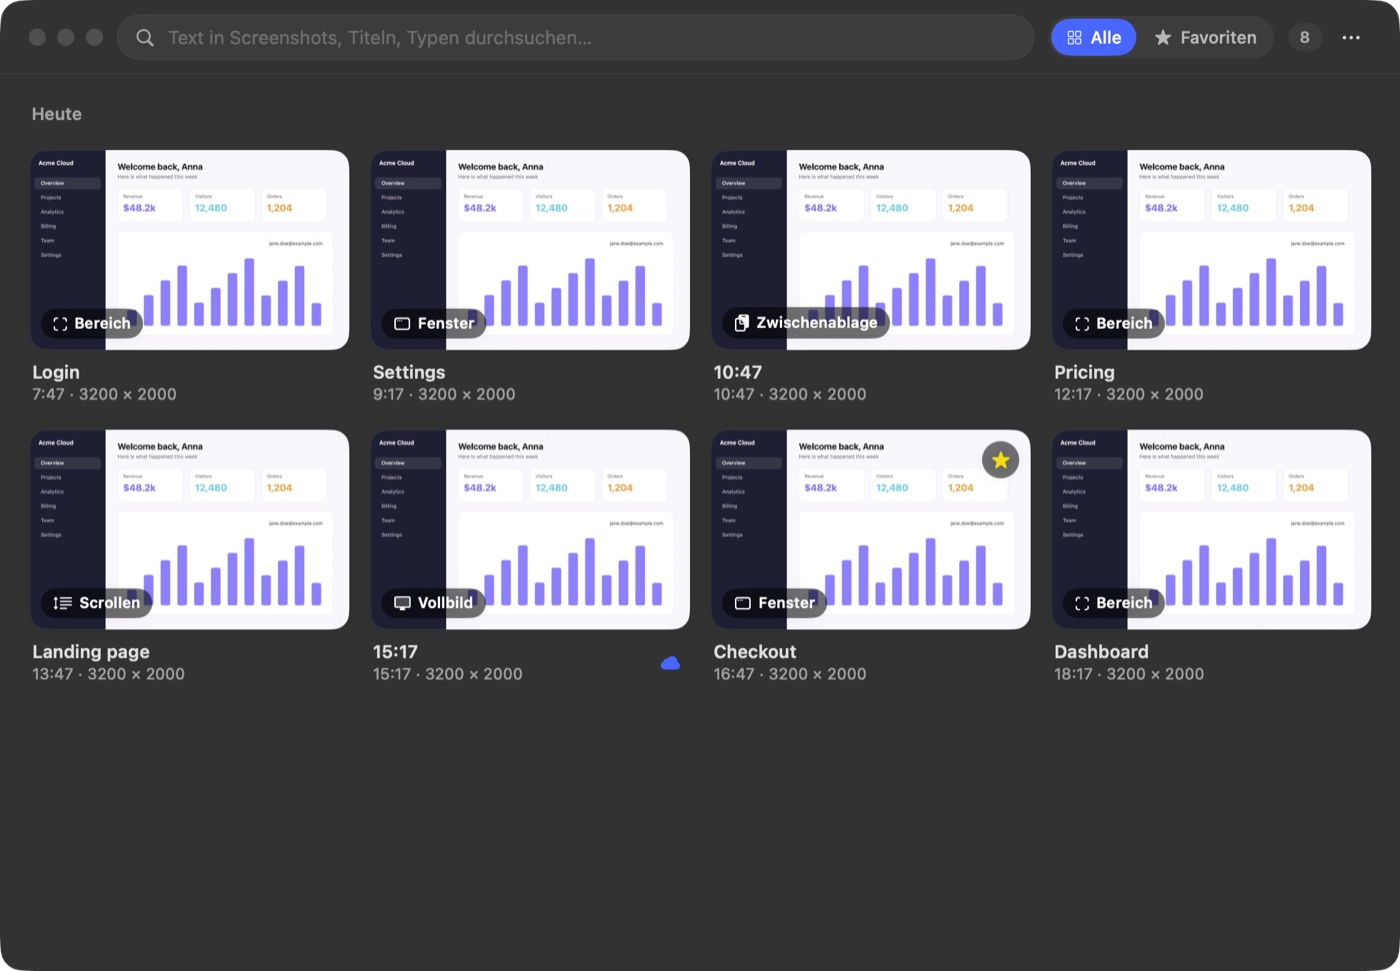Click the blue cloud icon on the 15:17 item
Screen dimensions: 1400x971
point(670,663)
